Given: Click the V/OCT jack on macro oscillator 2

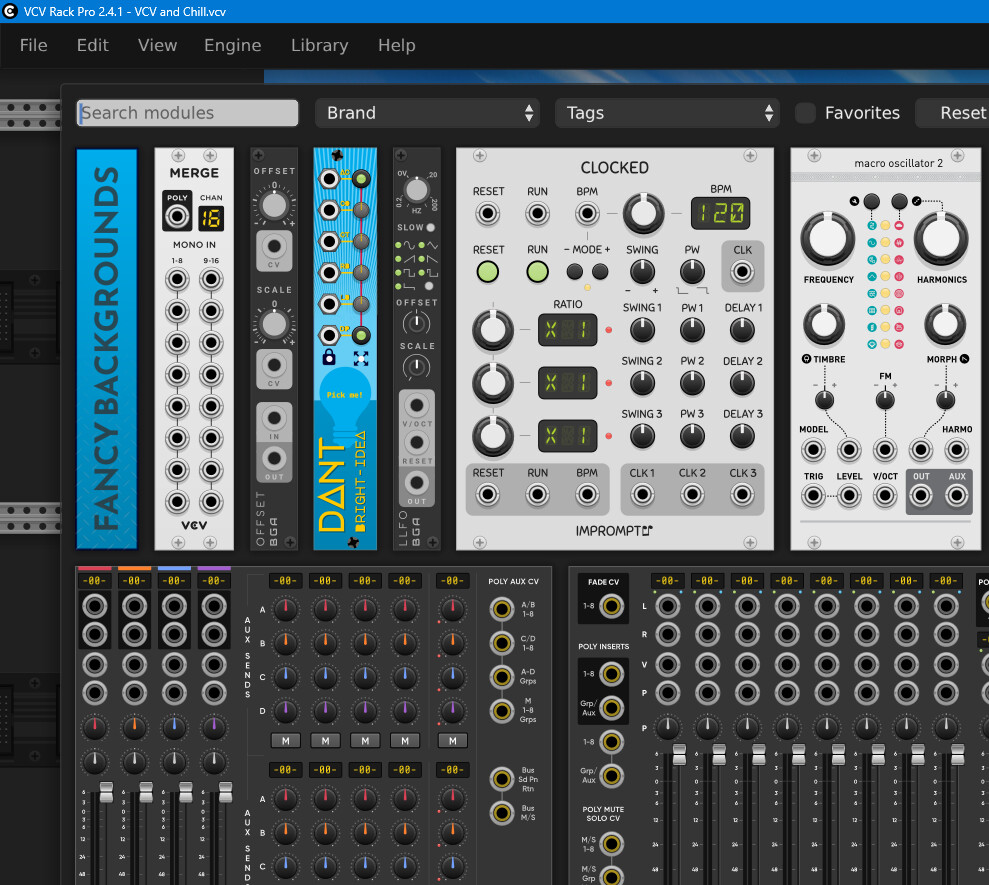Looking at the screenshot, I should pos(885,496).
